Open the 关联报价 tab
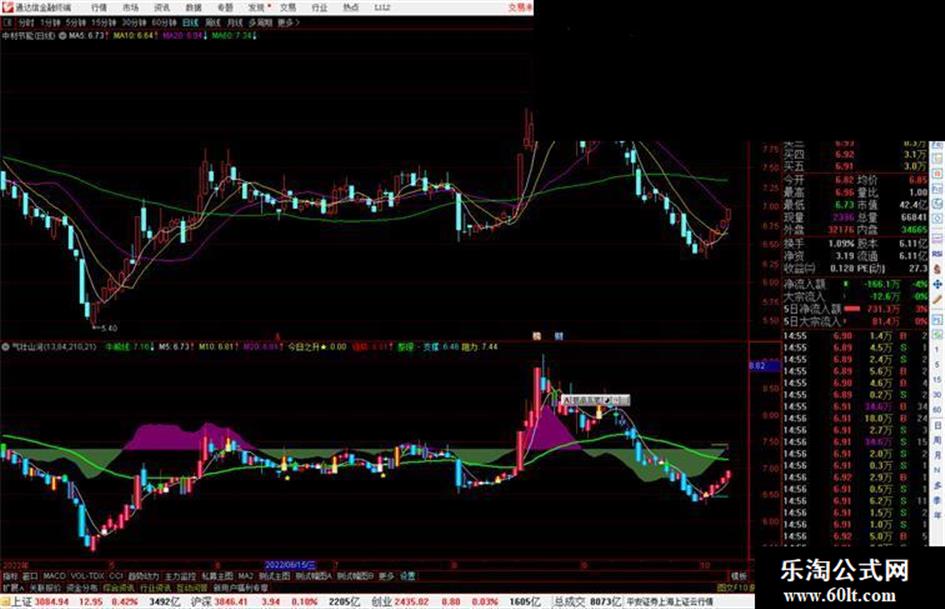945x609 pixels. click(45, 587)
